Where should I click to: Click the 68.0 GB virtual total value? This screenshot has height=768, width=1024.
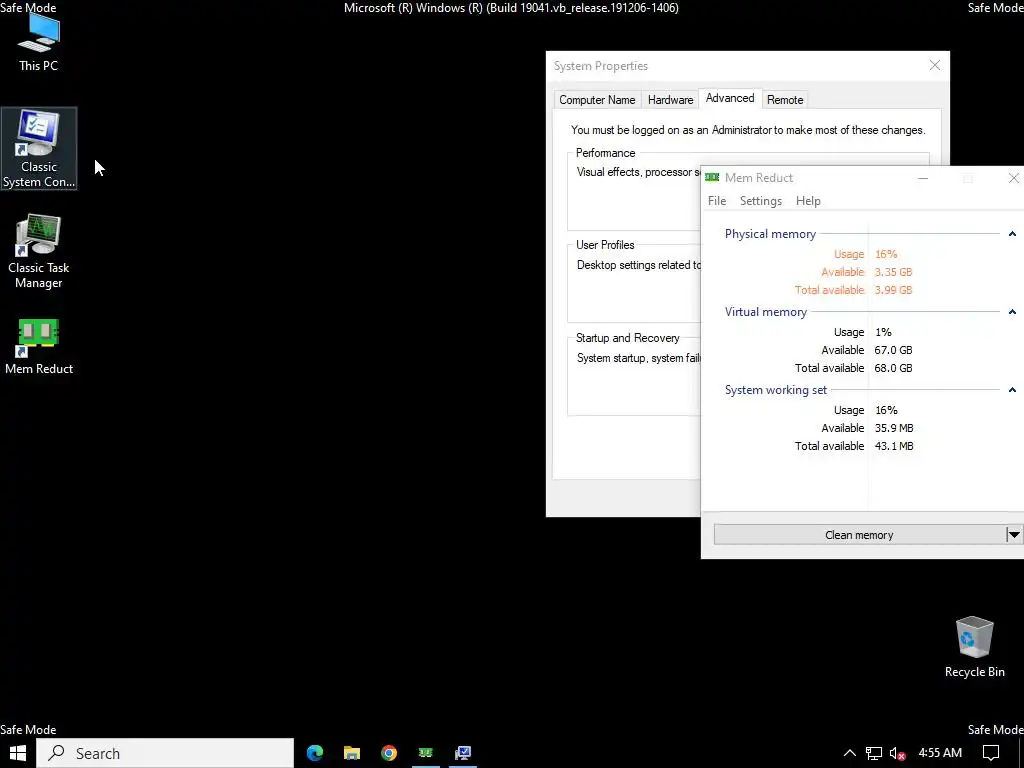tap(893, 368)
